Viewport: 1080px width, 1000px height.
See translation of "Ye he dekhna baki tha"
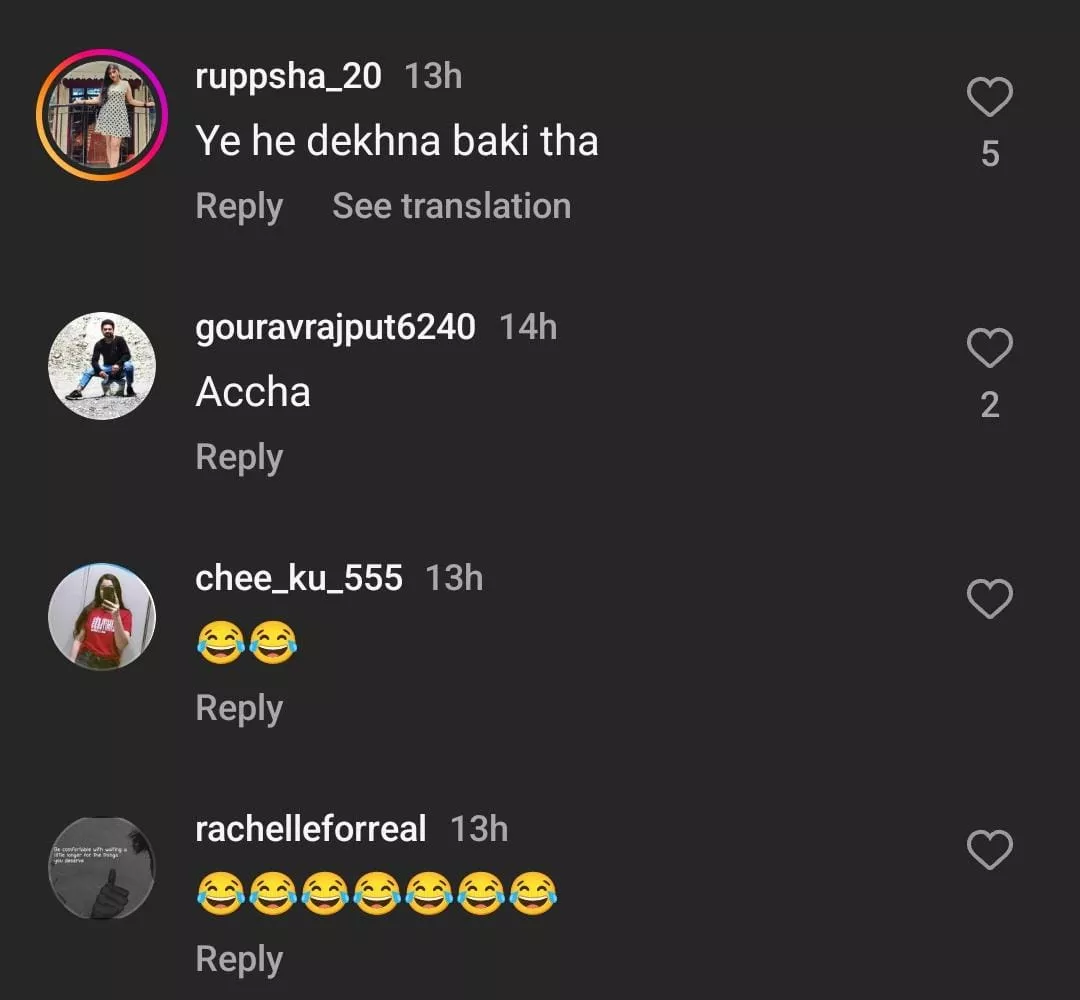[x=451, y=207]
